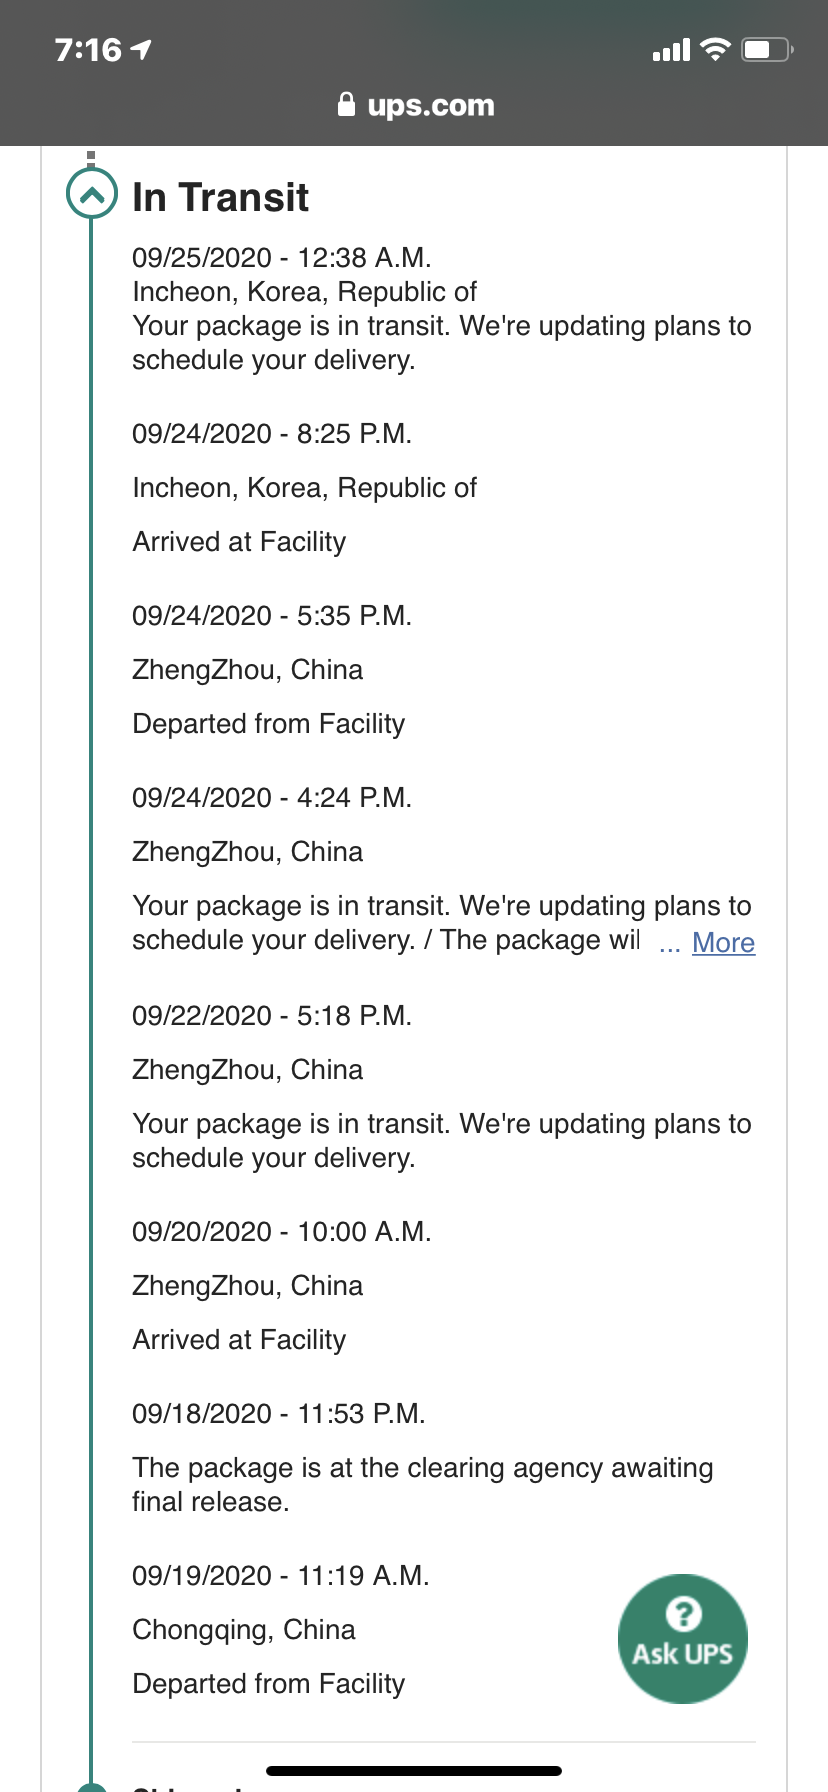Tap the 5:35 P.M. Departed from Facility entry
Screen dimensions: 828x1792
(x=272, y=670)
